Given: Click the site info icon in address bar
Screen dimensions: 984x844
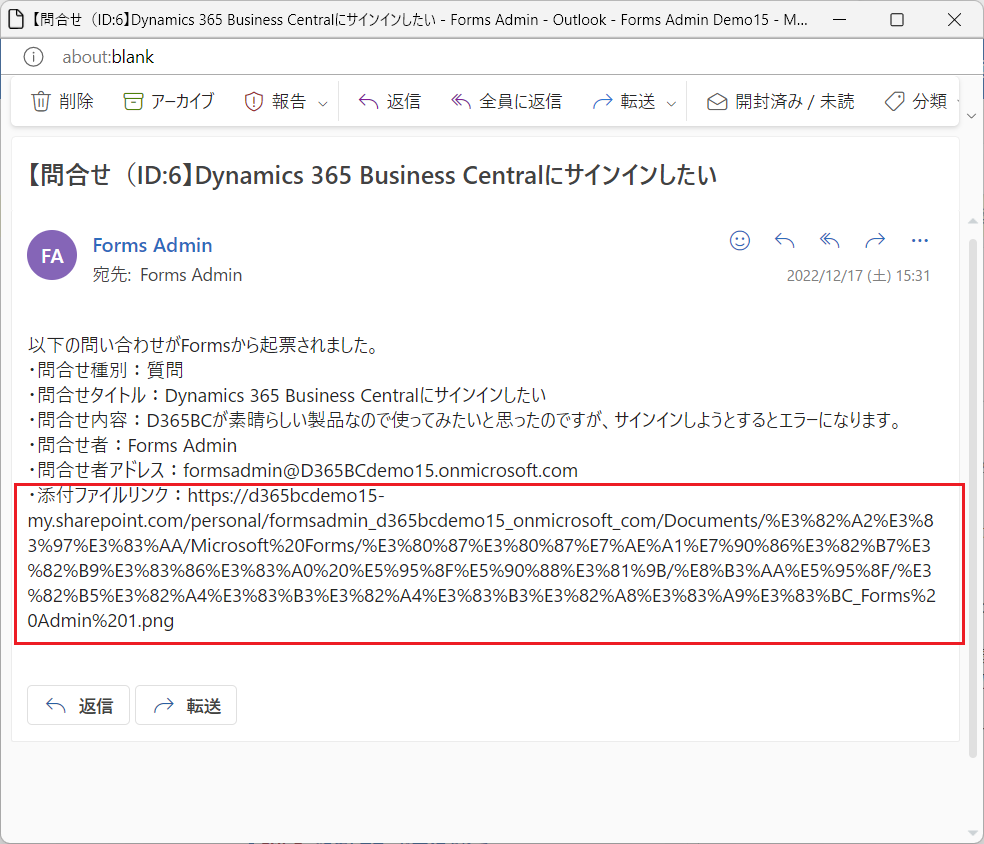Looking at the screenshot, I should tap(33, 57).
